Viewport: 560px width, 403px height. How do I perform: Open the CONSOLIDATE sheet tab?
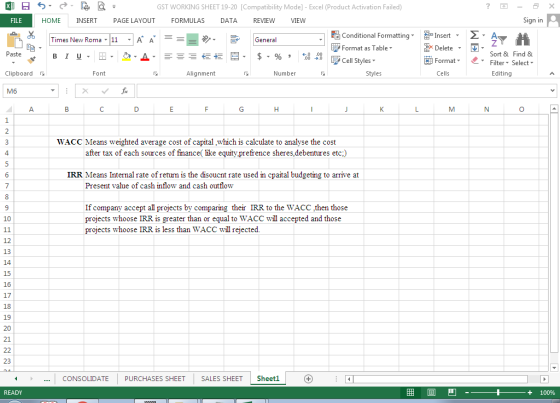pos(85,378)
